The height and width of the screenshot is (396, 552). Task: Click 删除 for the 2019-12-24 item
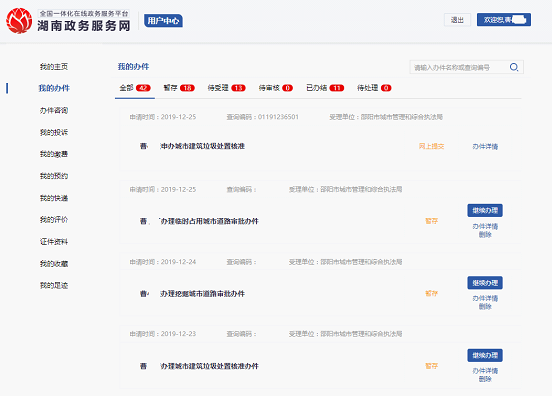point(485,307)
